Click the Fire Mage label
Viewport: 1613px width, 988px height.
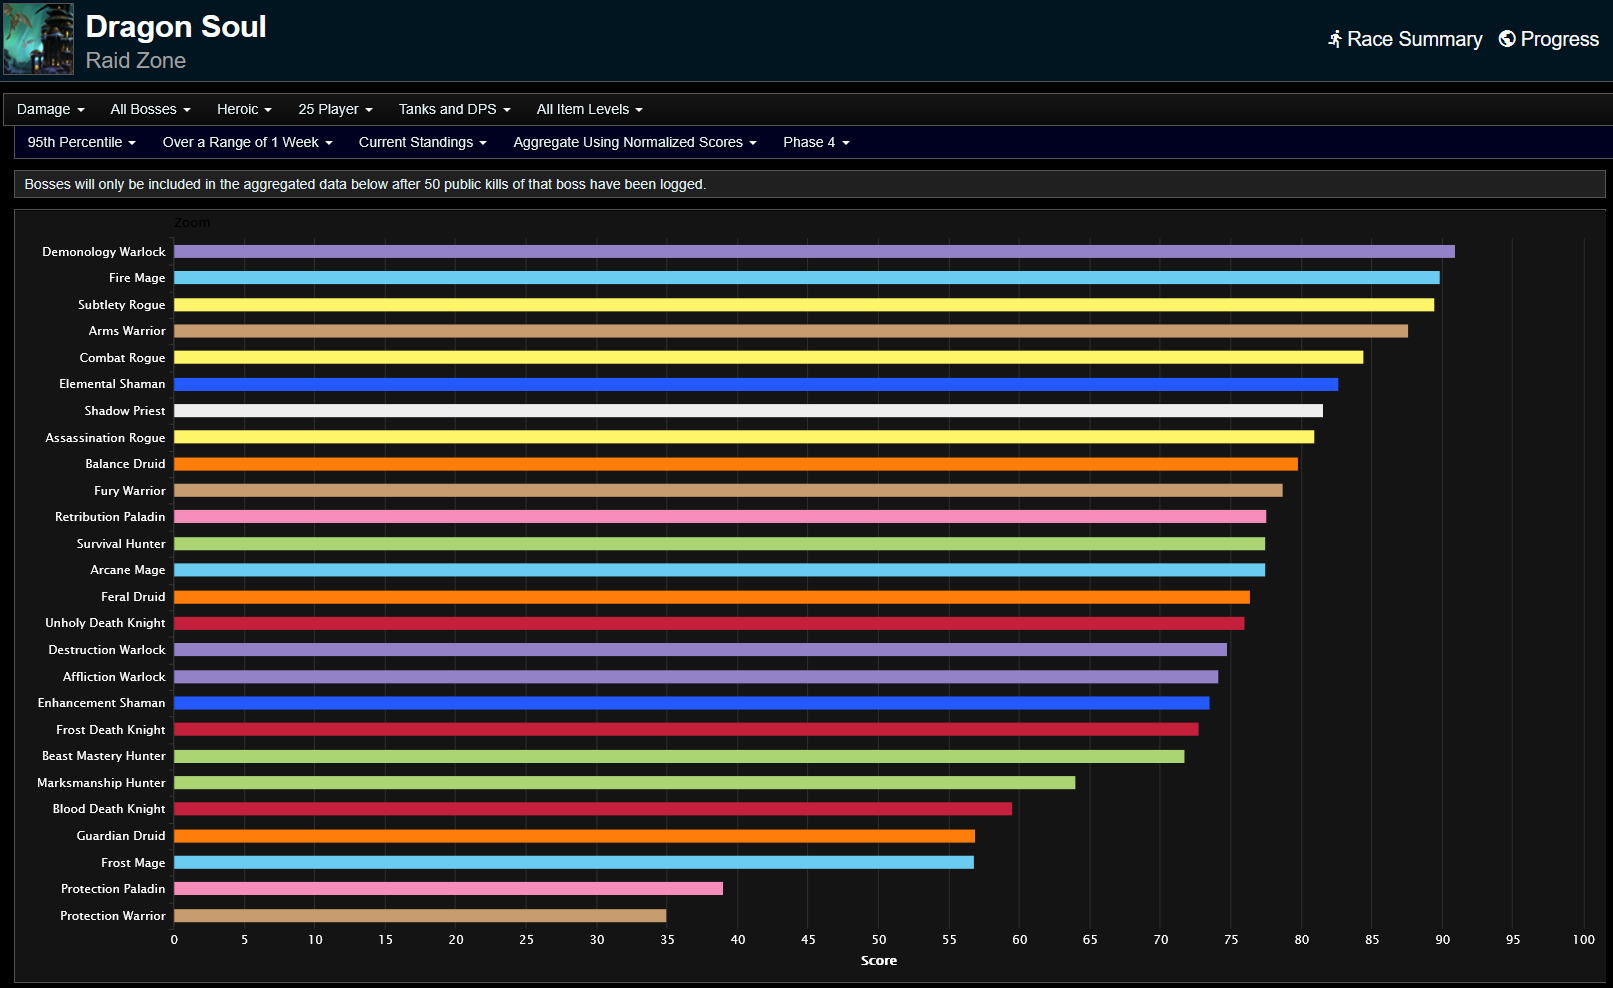tap(137, 277)
